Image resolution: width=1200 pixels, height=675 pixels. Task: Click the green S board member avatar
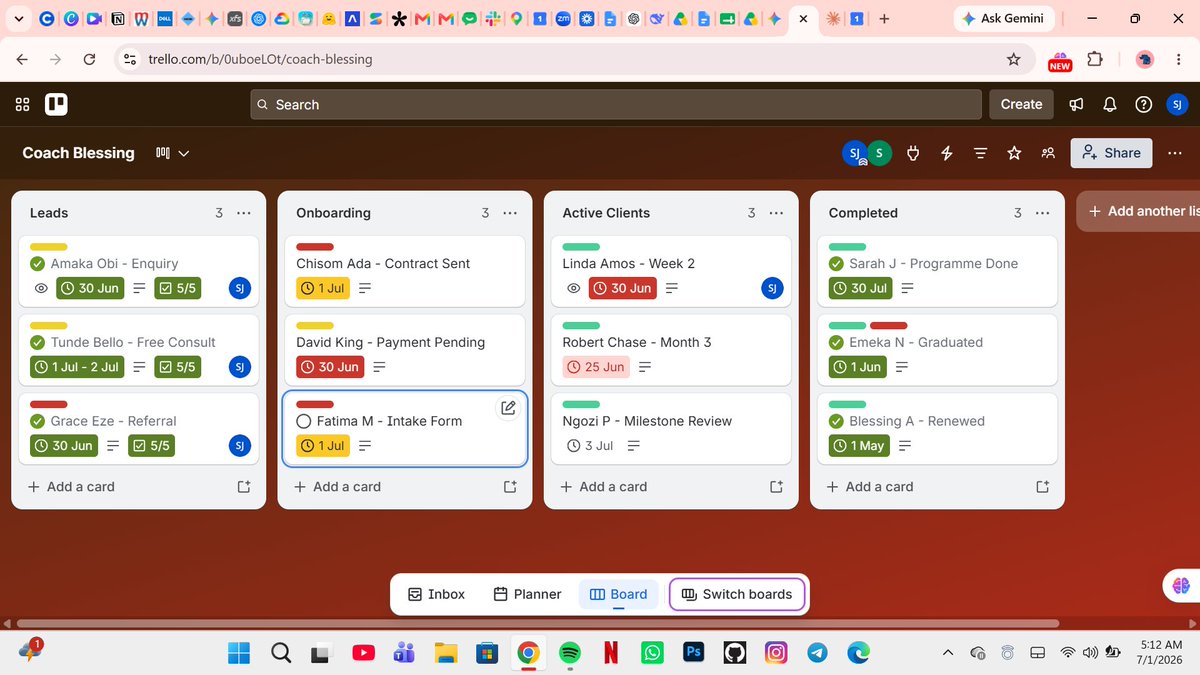tap(879, 153)
